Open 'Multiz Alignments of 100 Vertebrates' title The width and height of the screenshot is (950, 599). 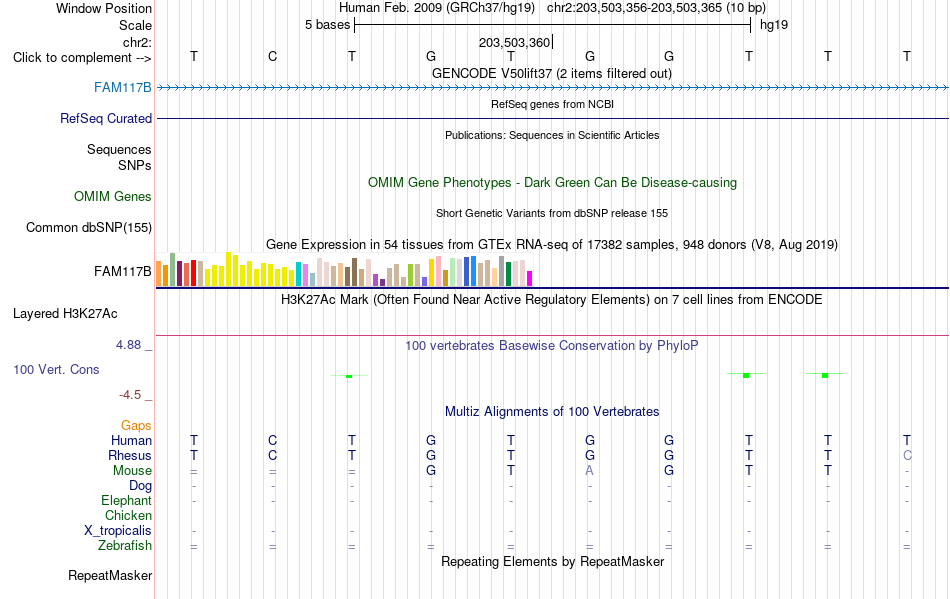point(552,412)
